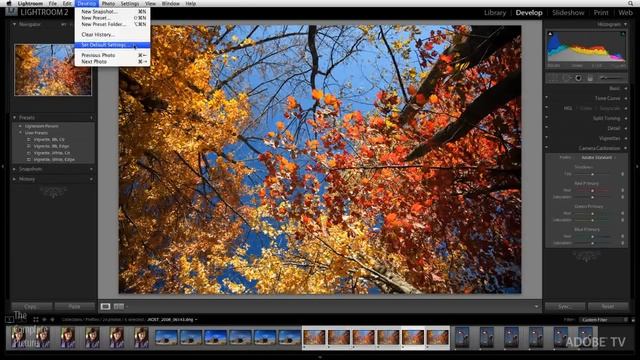Open the Photo menu
Viewport: 640px width, 360px height.
[108, 3]
